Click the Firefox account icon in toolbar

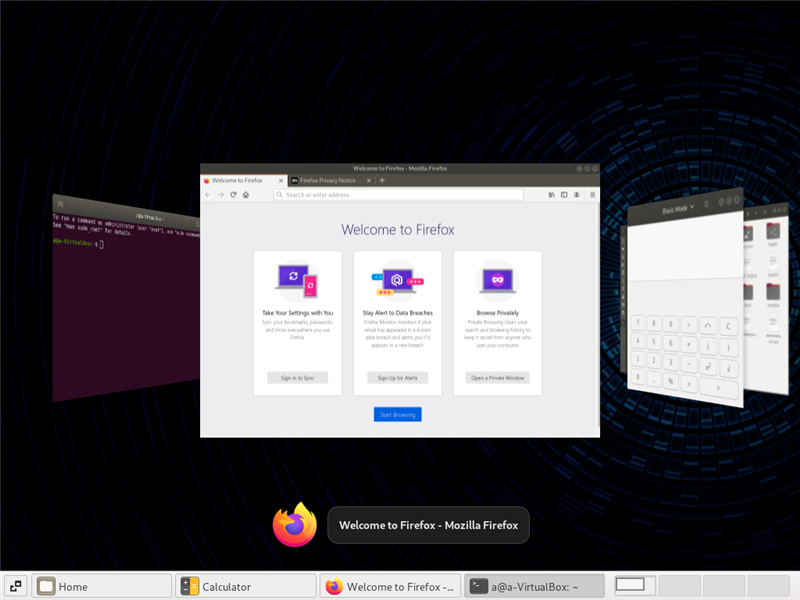tap(575, 195)
